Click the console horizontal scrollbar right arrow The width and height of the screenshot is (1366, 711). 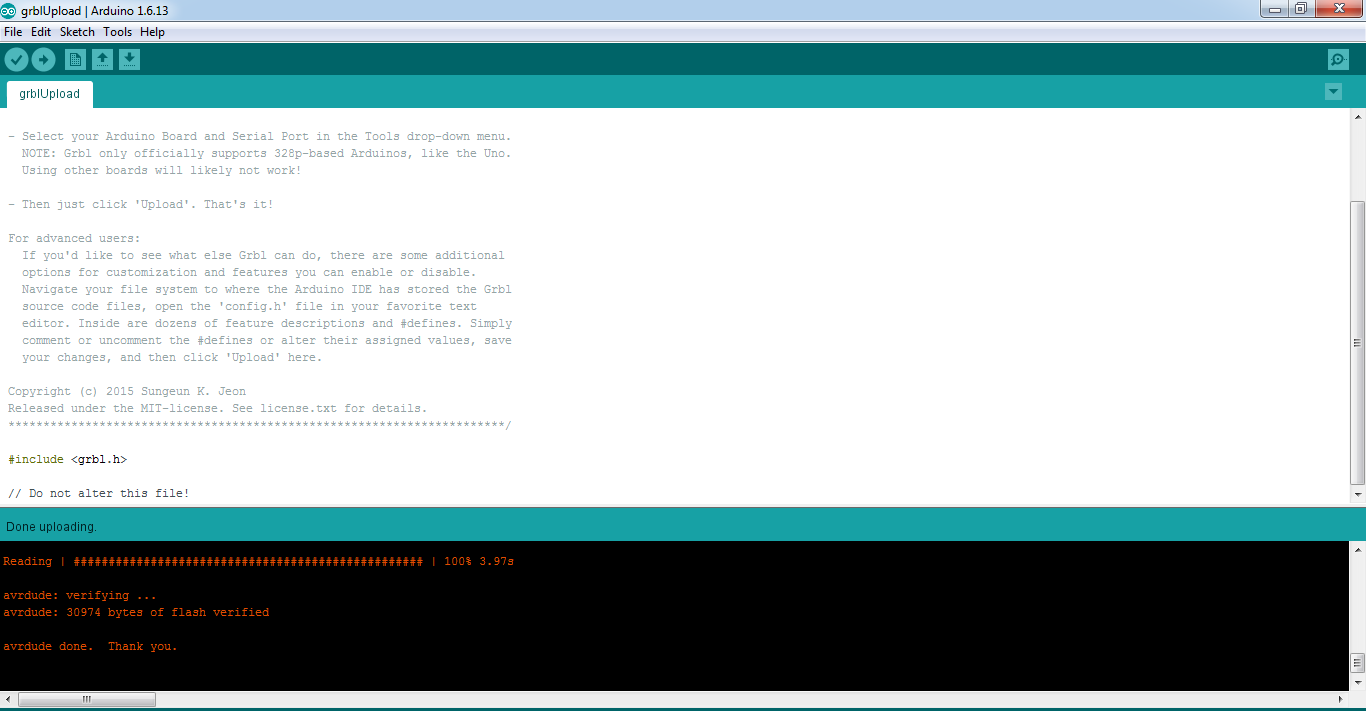[1341, 699]
